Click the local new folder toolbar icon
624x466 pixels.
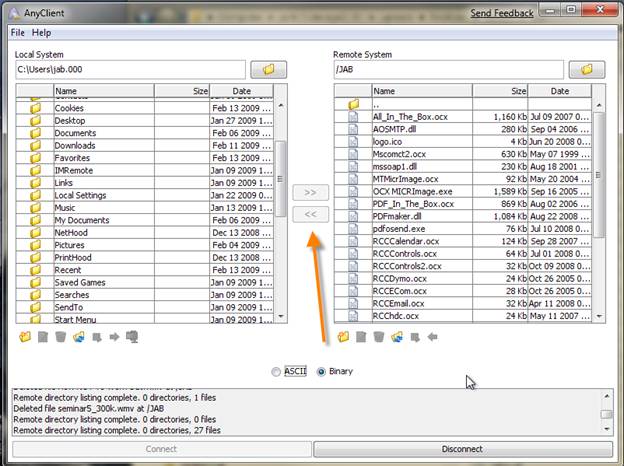(25, 337)
